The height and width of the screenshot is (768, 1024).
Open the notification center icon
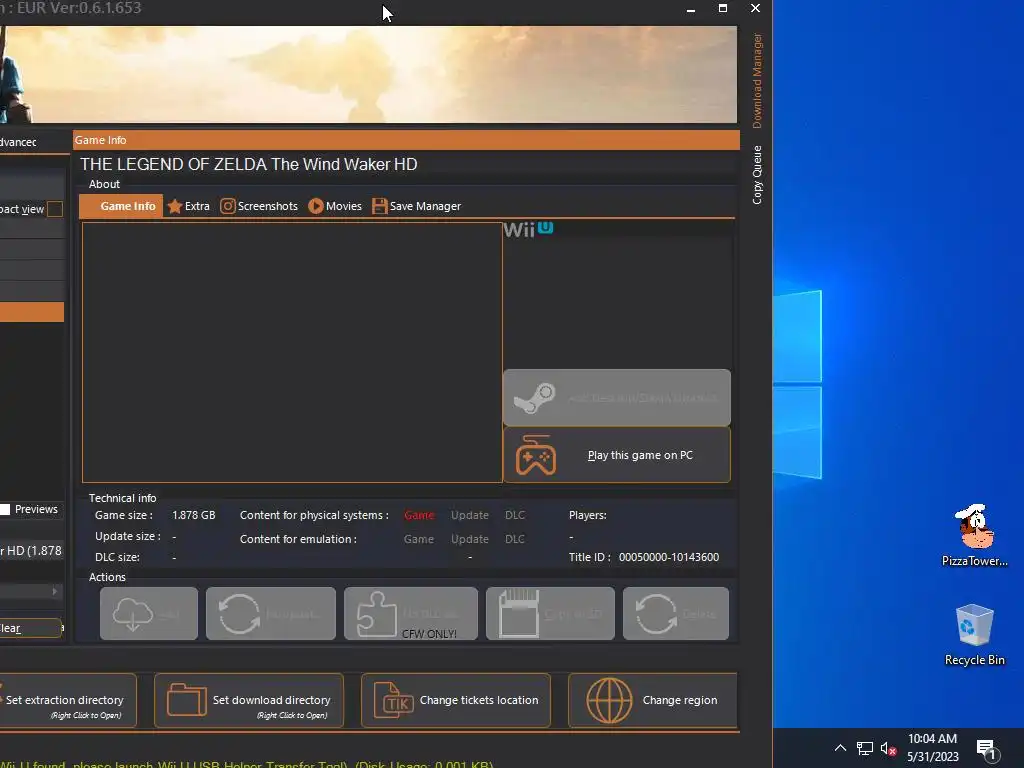click(986, 749)
